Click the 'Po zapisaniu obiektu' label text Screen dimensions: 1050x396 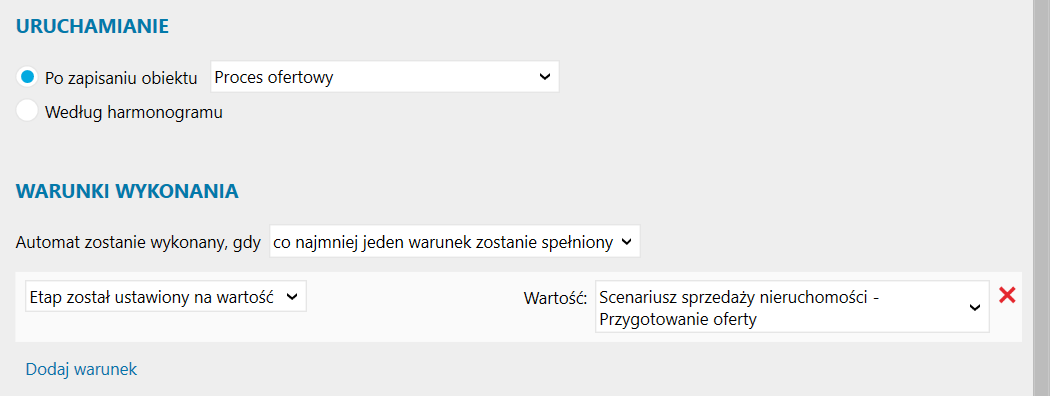[x=121, y=78]
